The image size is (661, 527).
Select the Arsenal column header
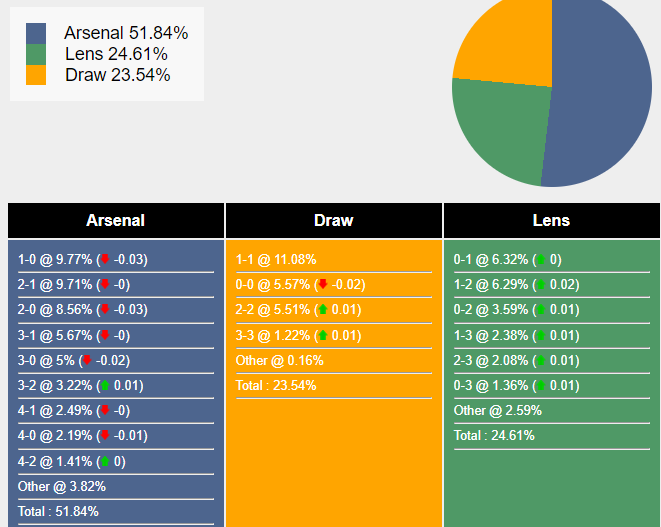(x=116, y=221)
